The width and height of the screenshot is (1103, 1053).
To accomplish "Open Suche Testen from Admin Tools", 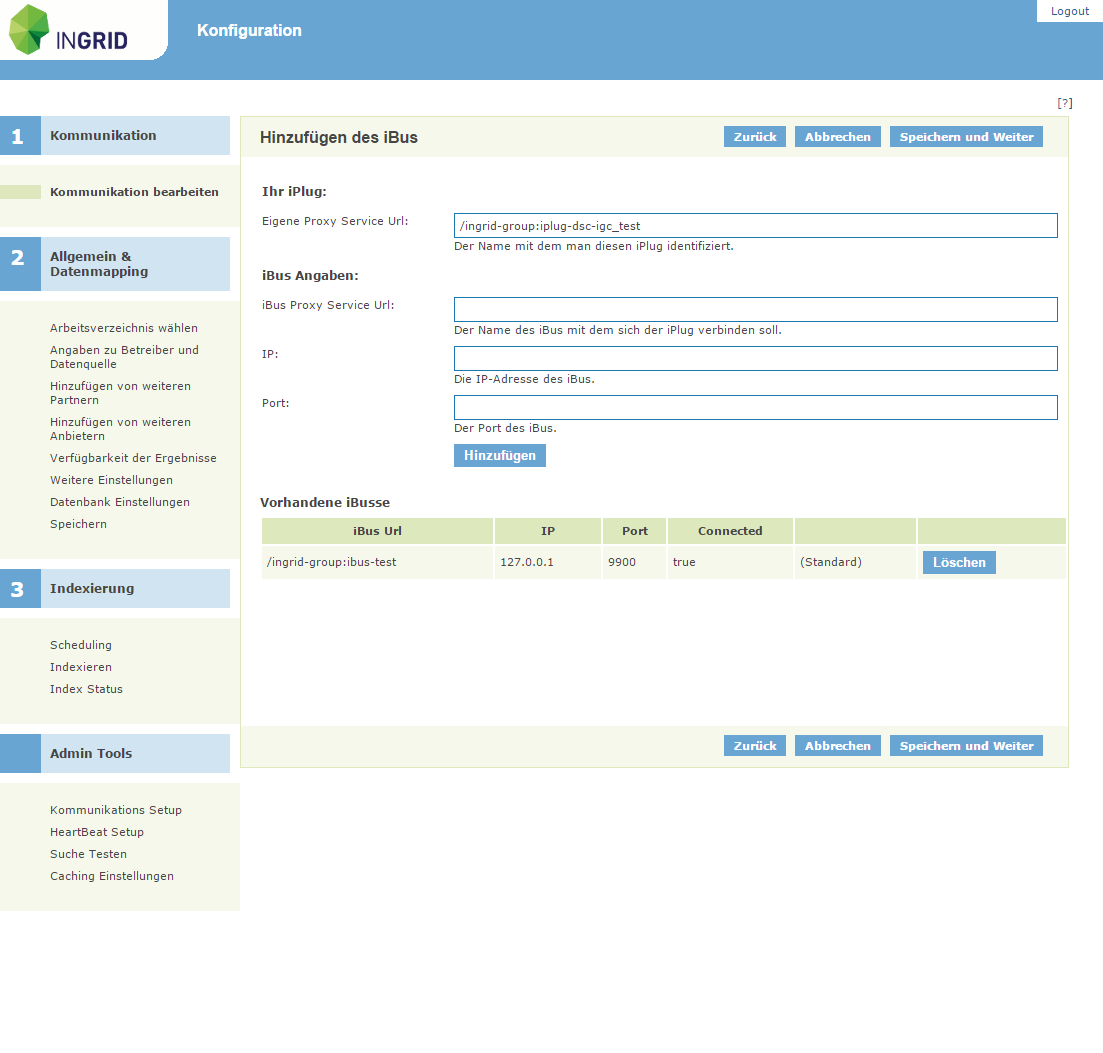I will pyautogui.click(x=88, y=854).
